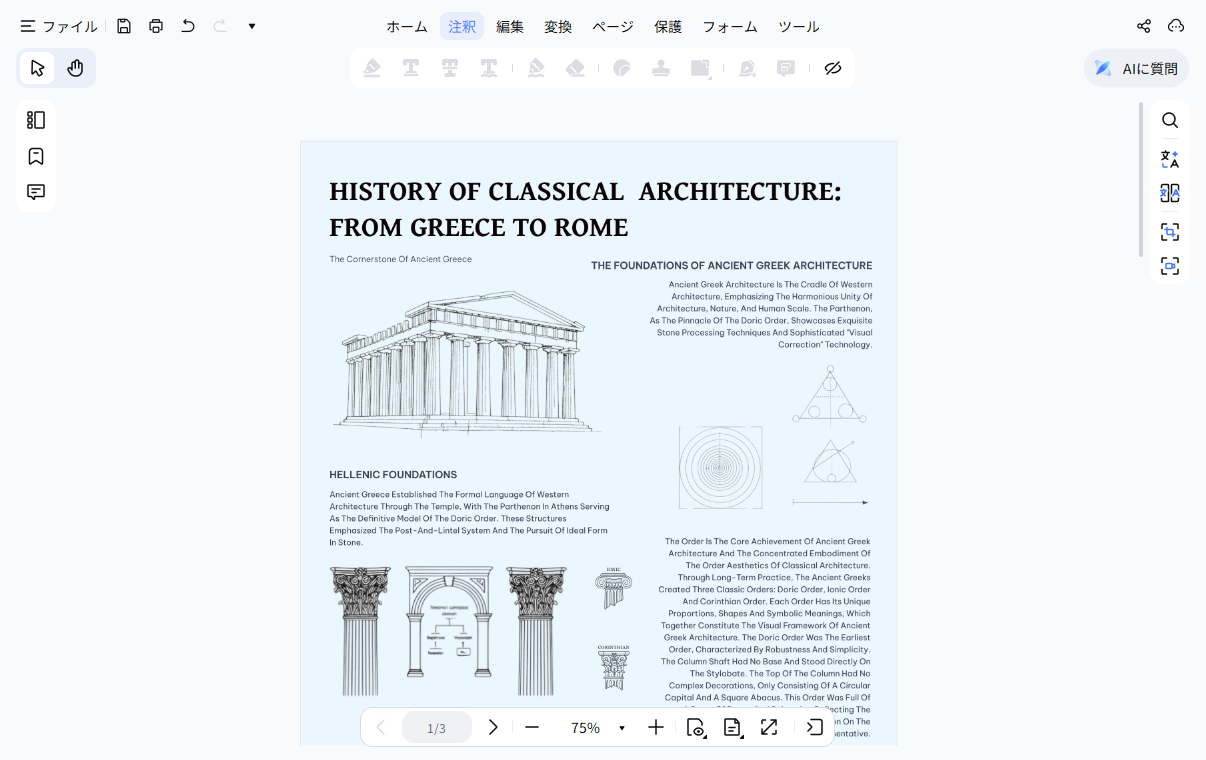1206x760 pixels.
Task: Click the redo arrow icon
Action: (220, 26)
